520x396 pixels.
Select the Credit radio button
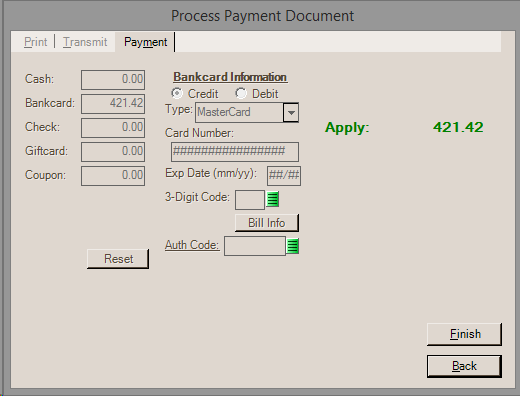177,93
